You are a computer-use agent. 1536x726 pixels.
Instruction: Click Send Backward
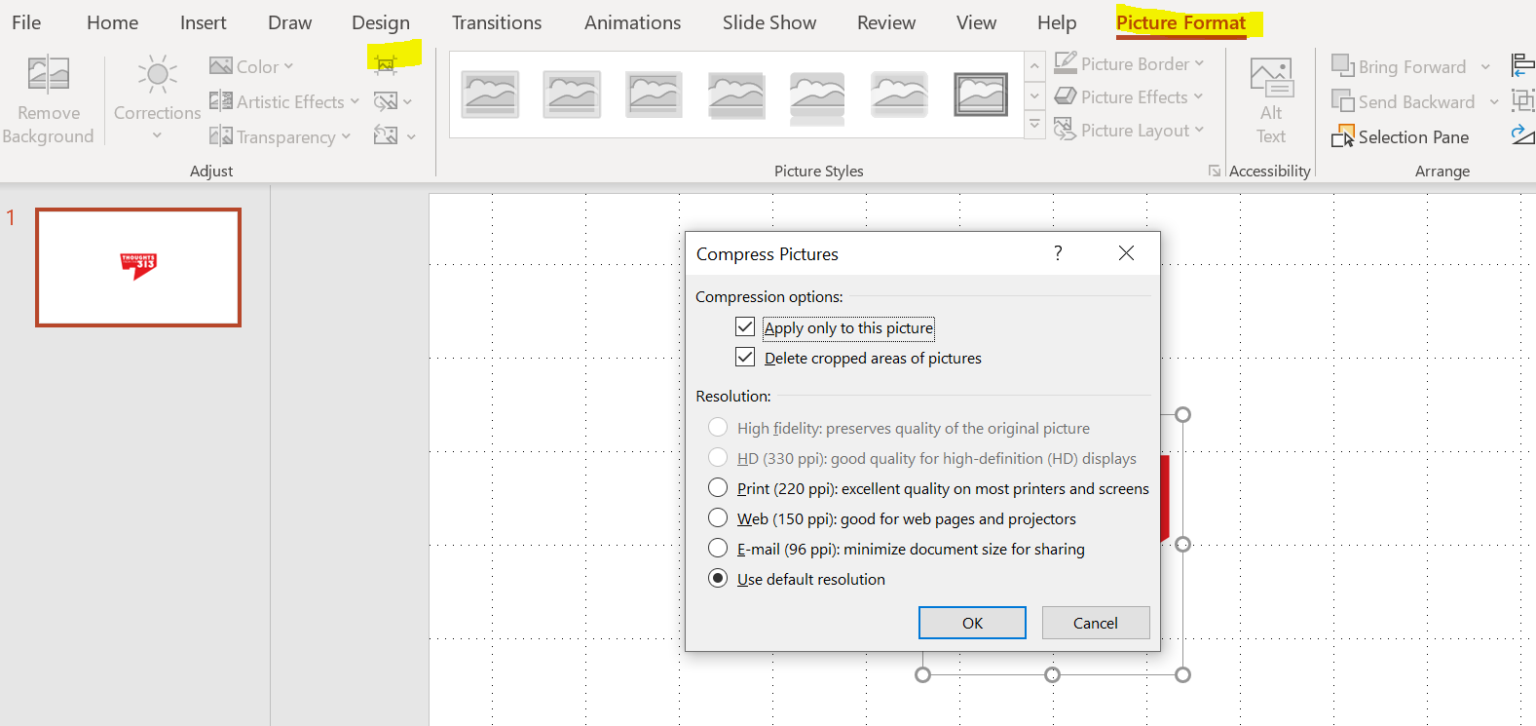tap(1404, 102)
